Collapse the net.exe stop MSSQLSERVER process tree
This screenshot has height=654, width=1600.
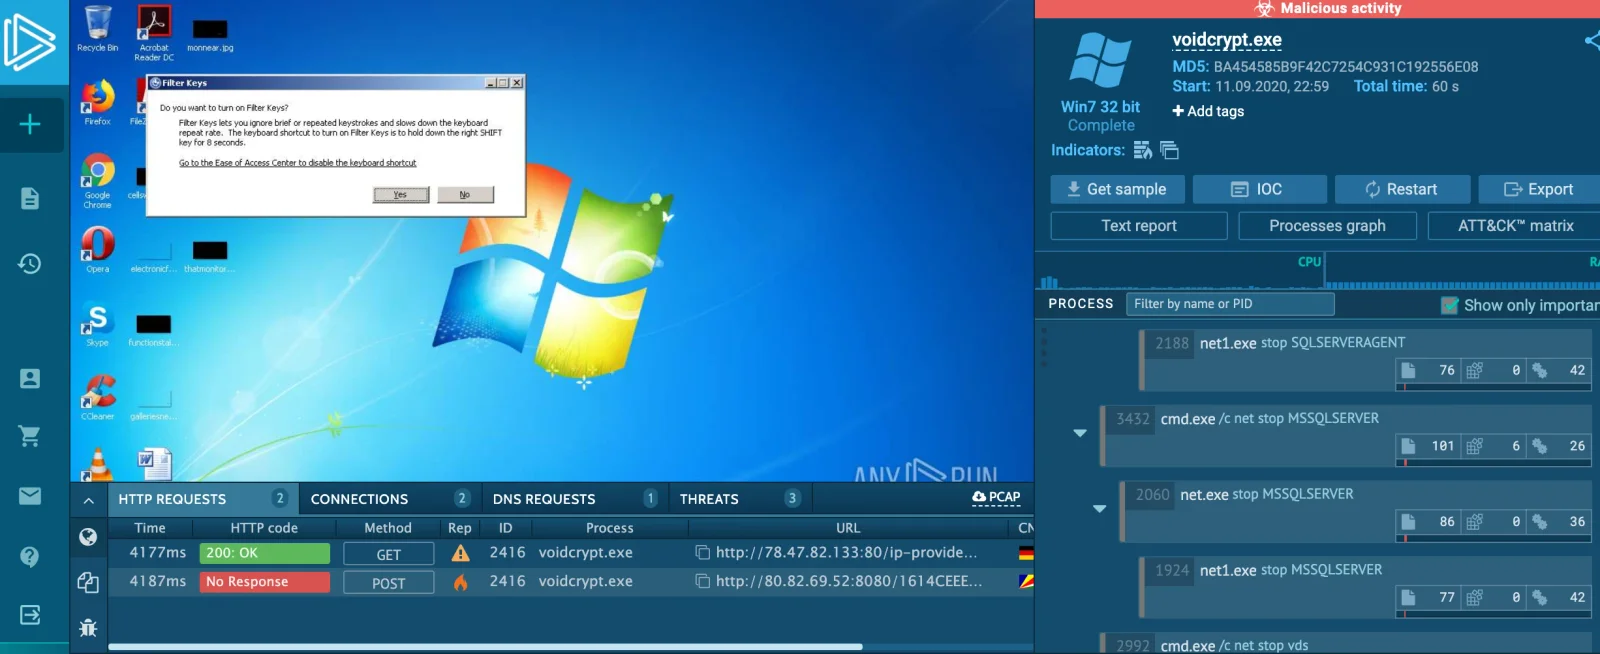[x=1100, y=509]
